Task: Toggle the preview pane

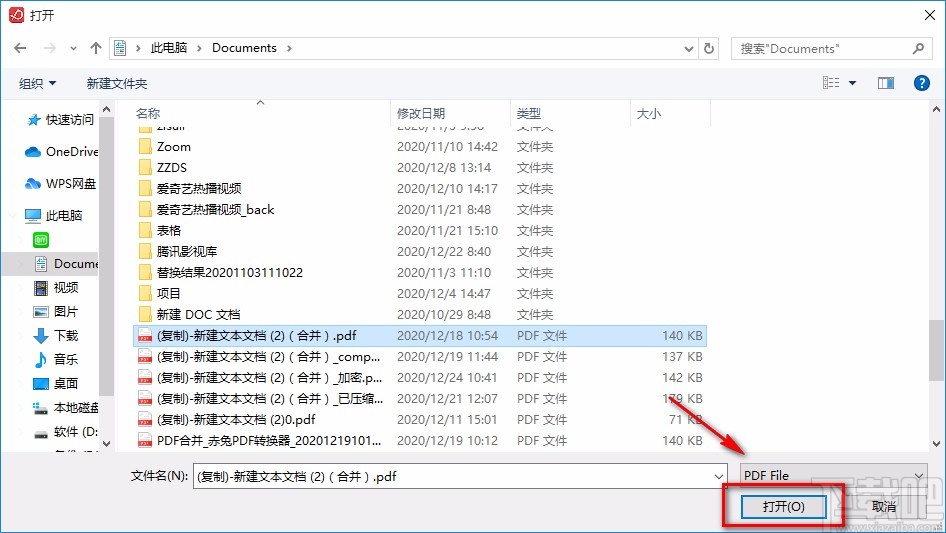Action: pyautogui.click(x=886, y=83)
